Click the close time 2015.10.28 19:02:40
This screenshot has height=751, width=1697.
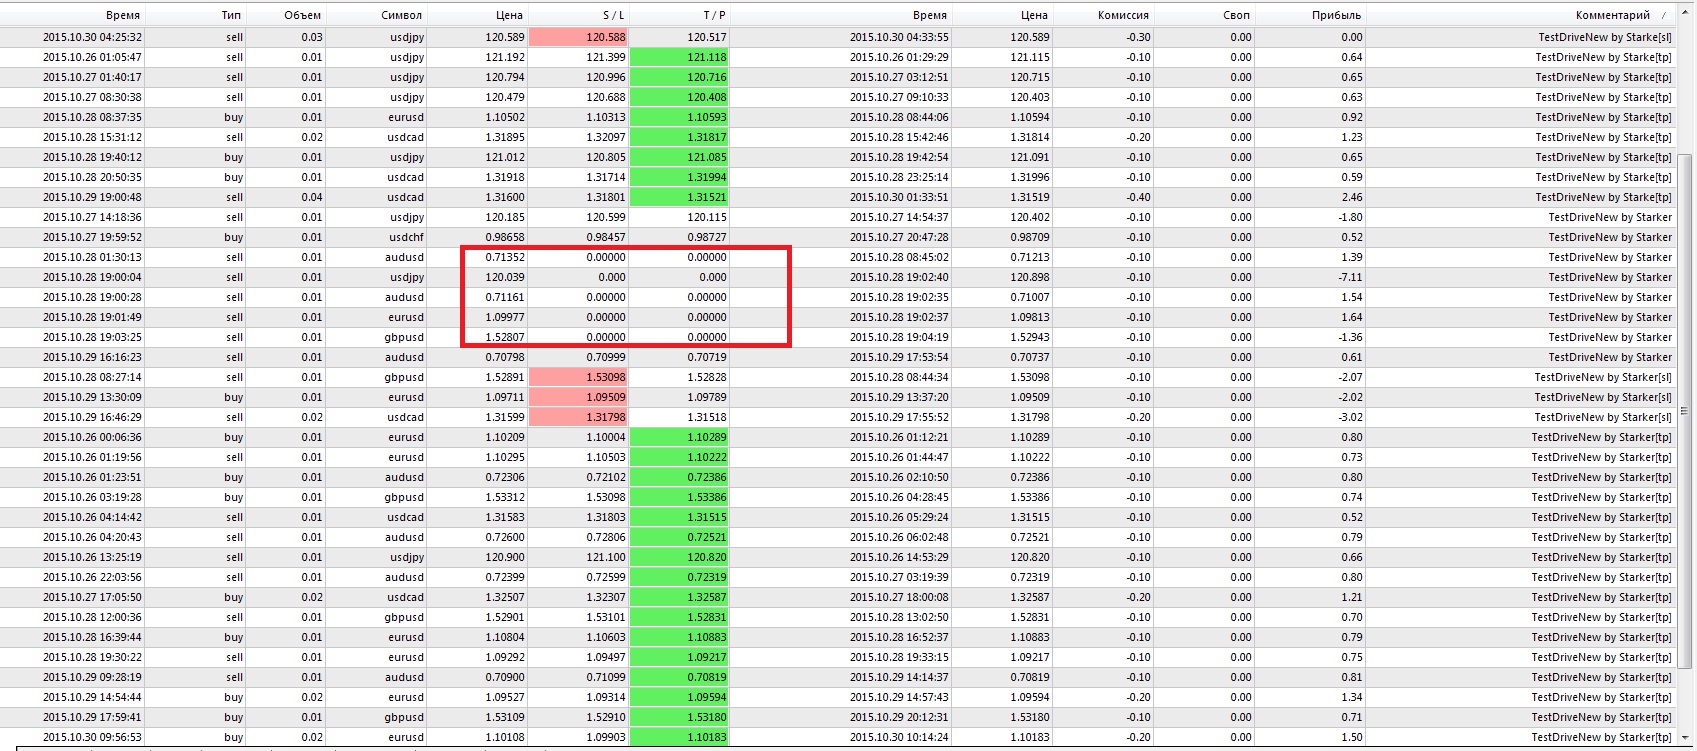click(899, 277)
